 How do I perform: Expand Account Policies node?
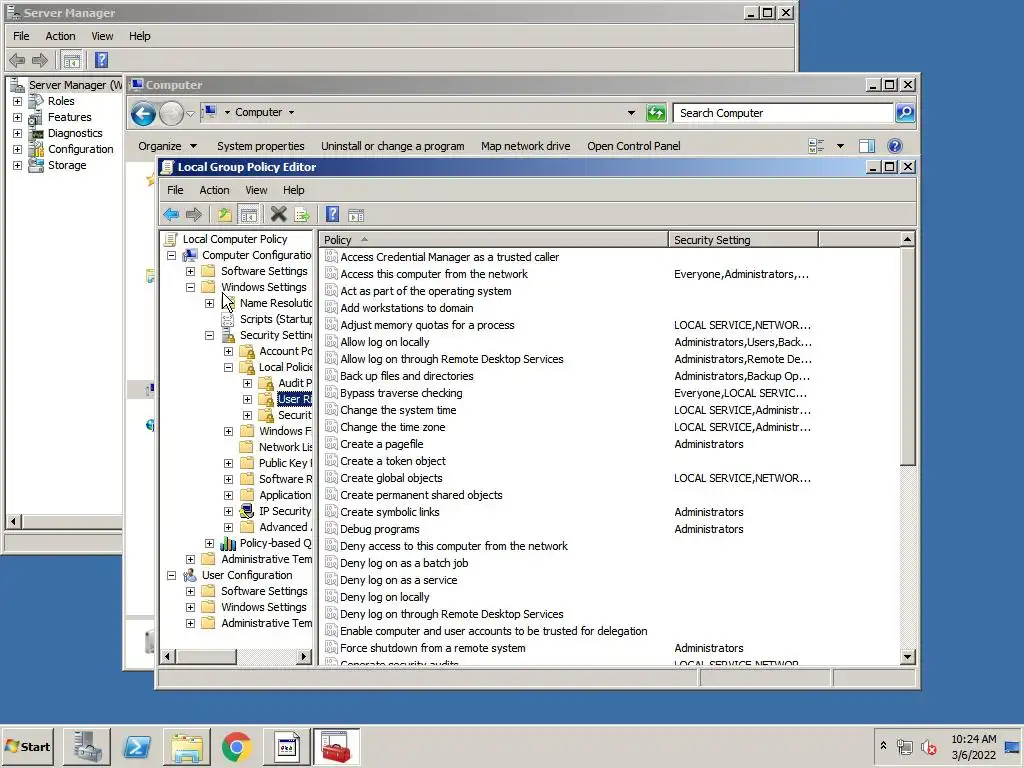click(x=229, y=351)
